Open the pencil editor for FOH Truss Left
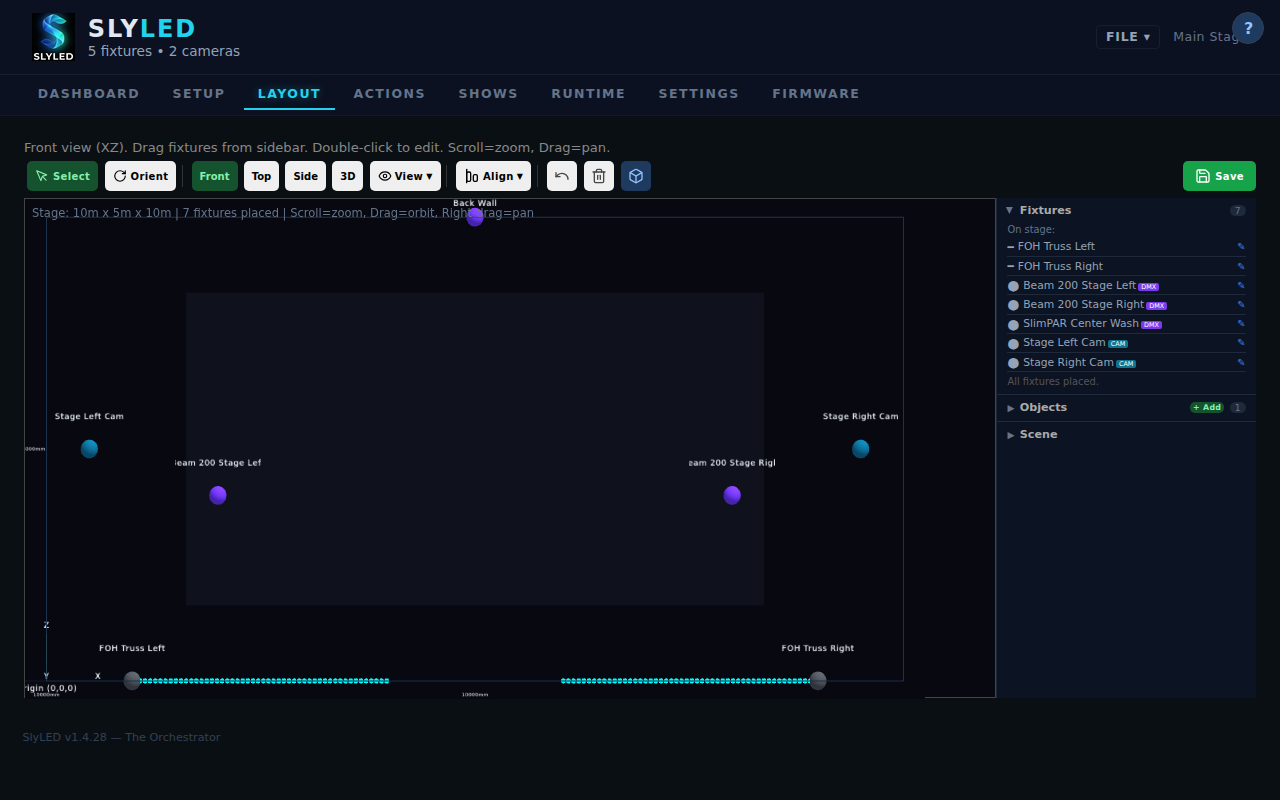 1240,246
